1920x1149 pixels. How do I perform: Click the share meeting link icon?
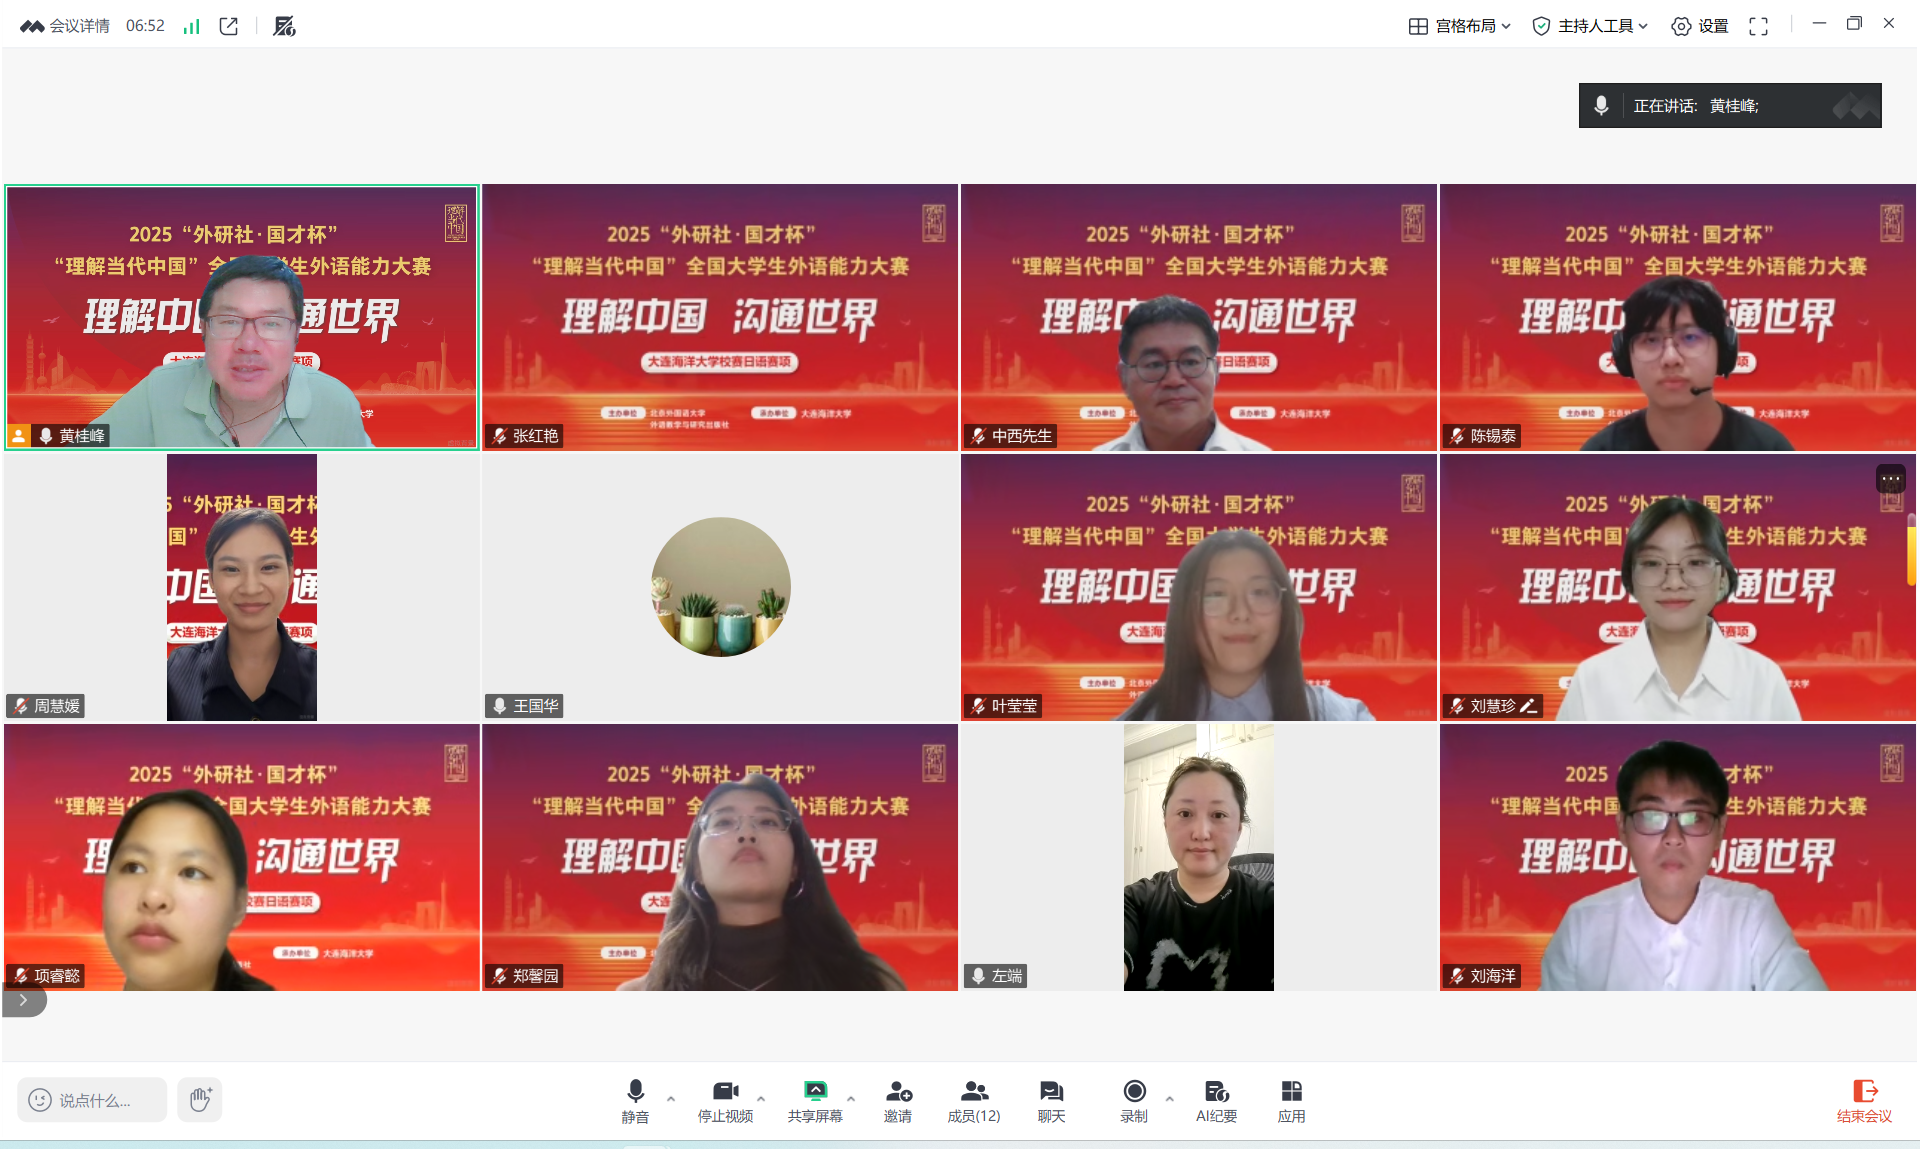[229, 26]
